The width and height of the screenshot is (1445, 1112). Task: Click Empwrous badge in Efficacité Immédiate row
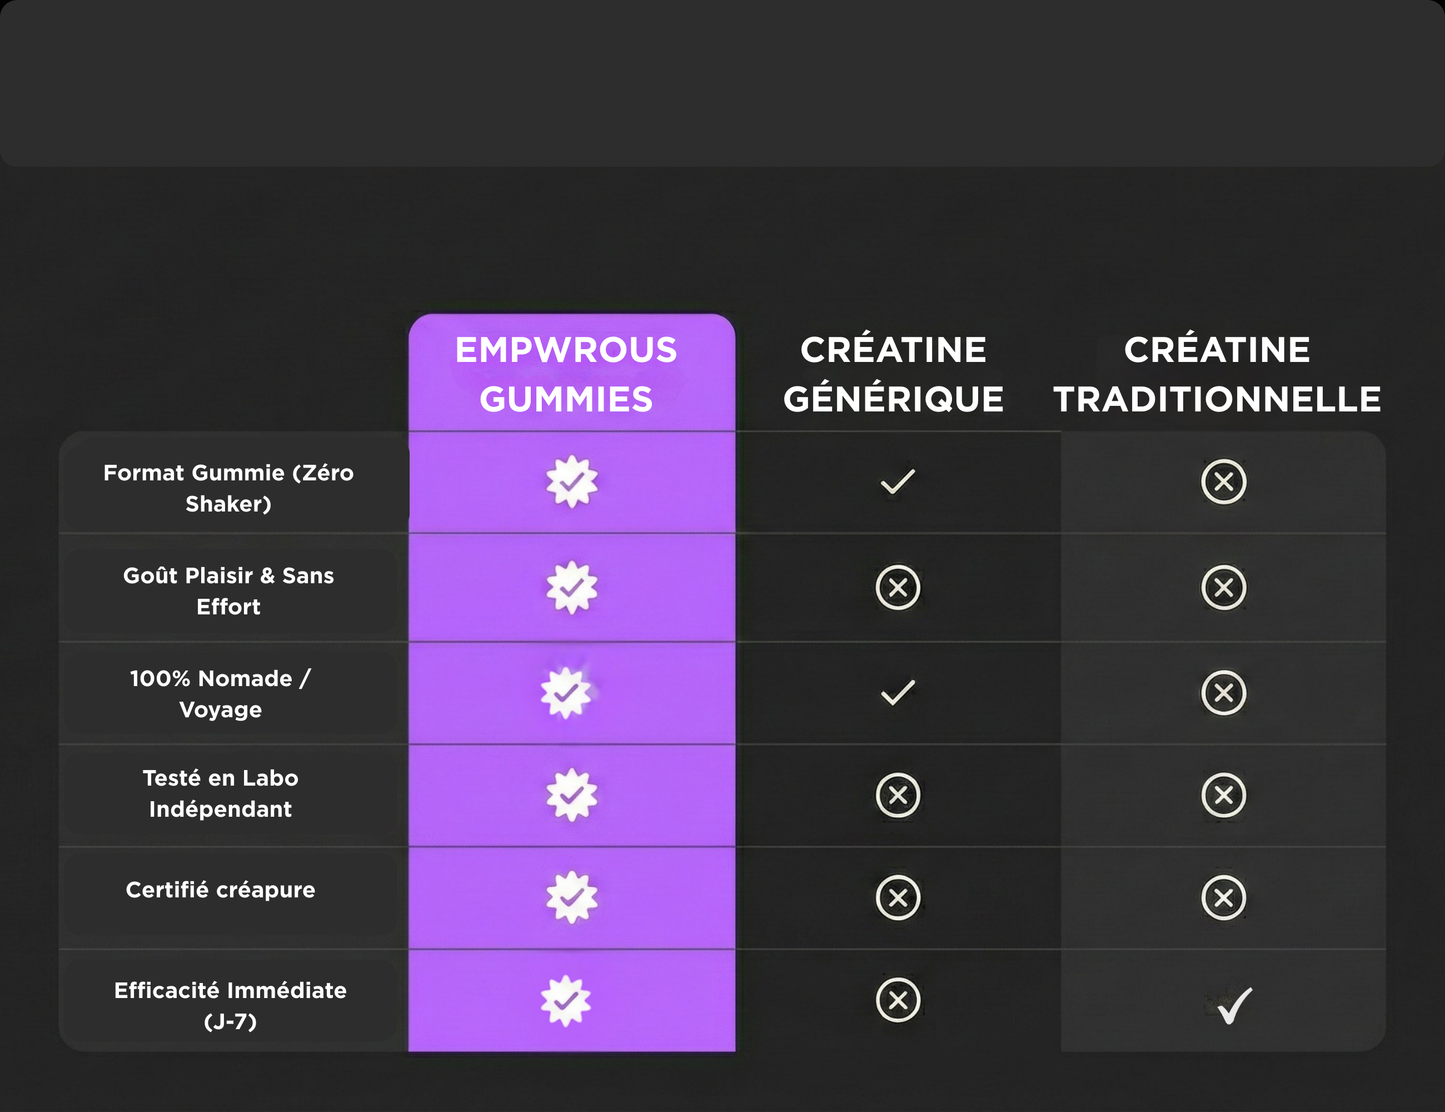[x=566, y=1000]
